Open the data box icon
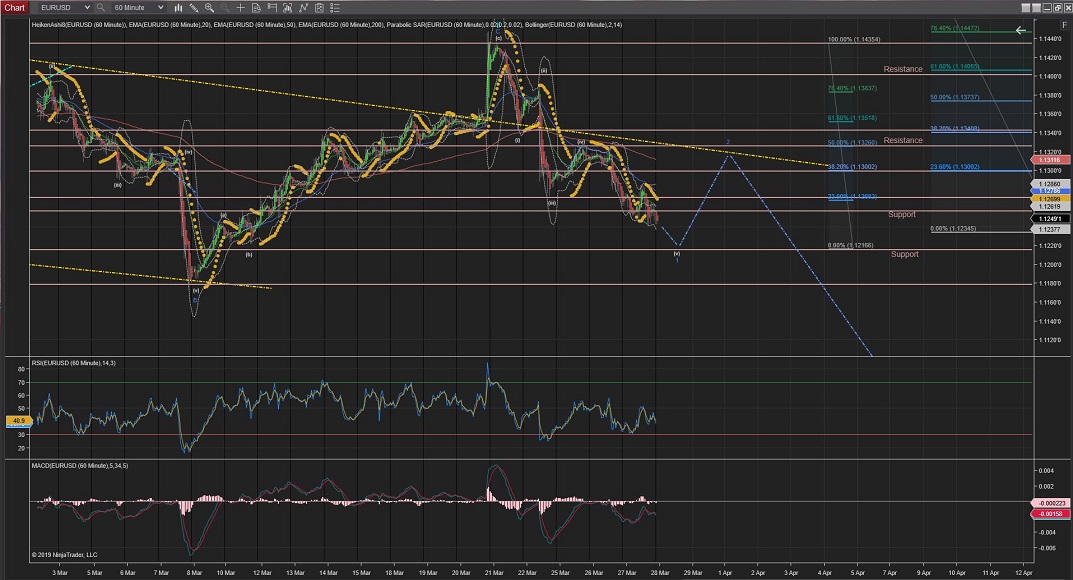The width and height of the screenshot is (1073, 580). pos(256,7)
